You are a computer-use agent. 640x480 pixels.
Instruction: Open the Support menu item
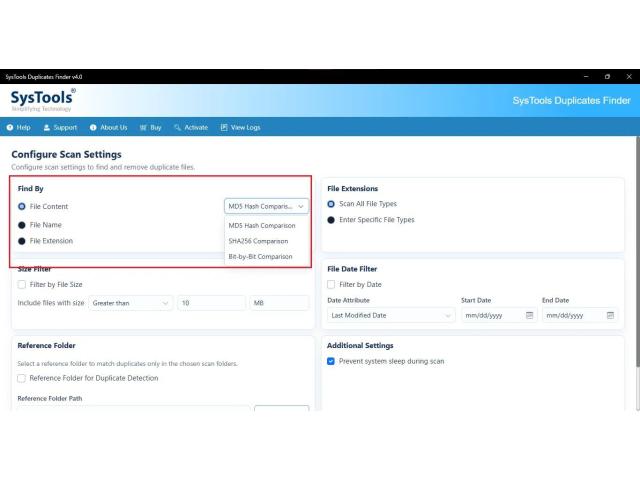click(x=60, y=127)
